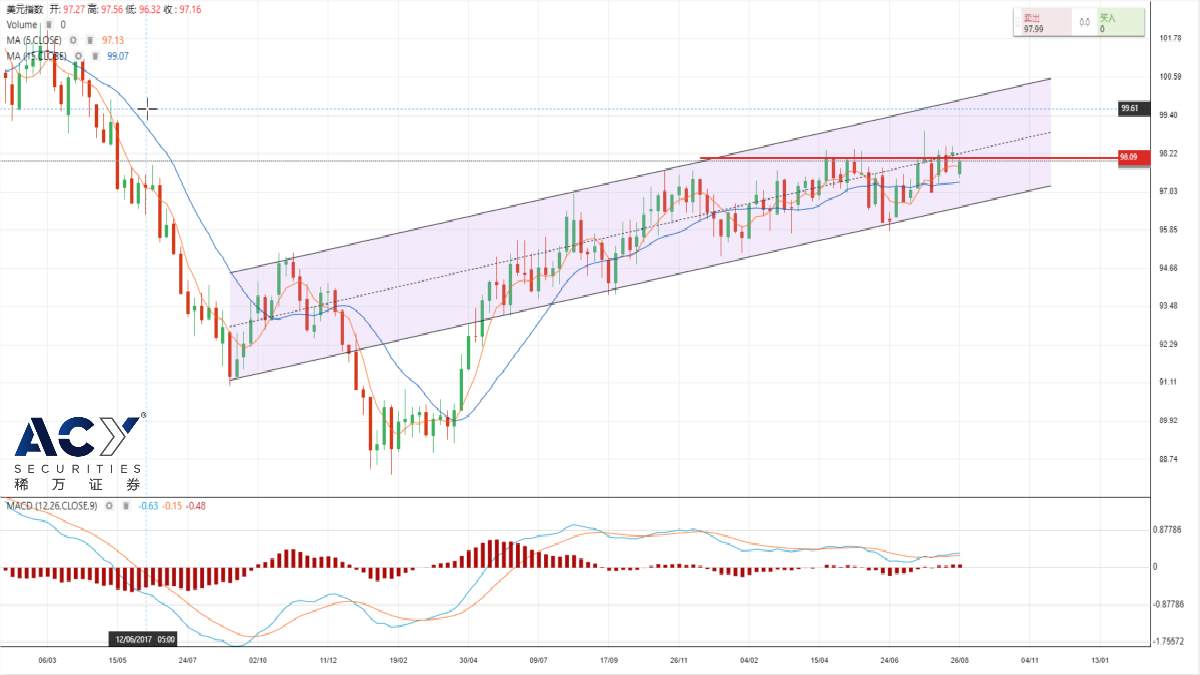Click the 98.09 red price label
The image size is (1200, 675).
tap(1130, 157)
